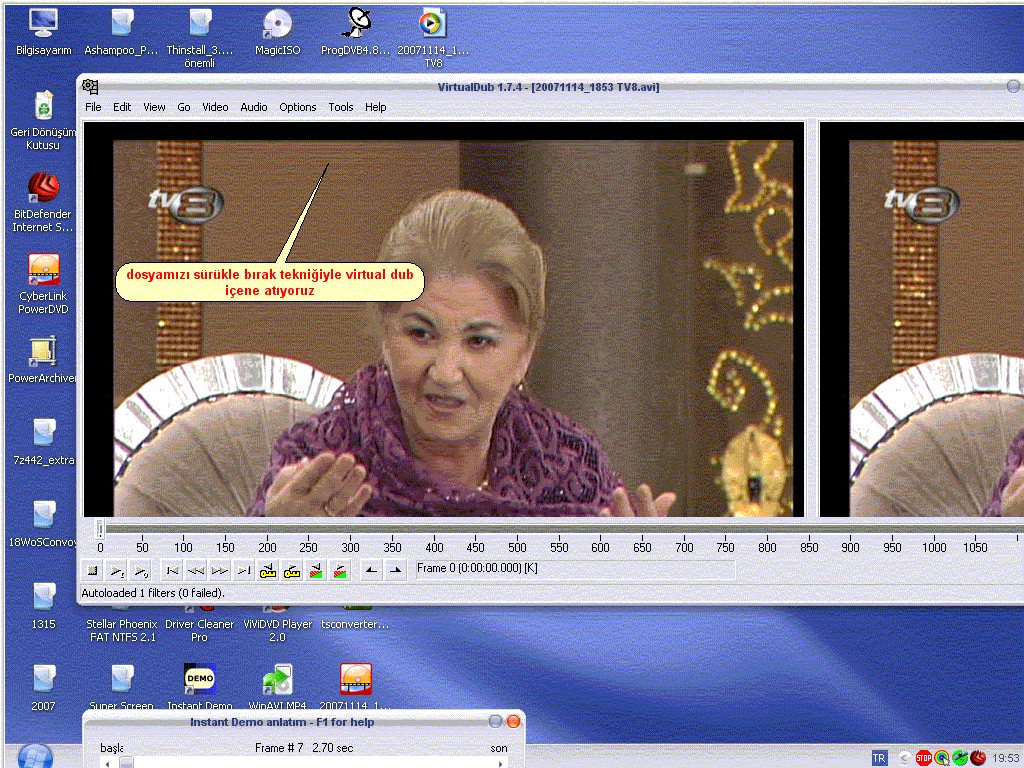The width and height of the screenshot is (1024, 768).
Task: Select the Instant Demo desktop shortcut
Action: tap(199, 686)
